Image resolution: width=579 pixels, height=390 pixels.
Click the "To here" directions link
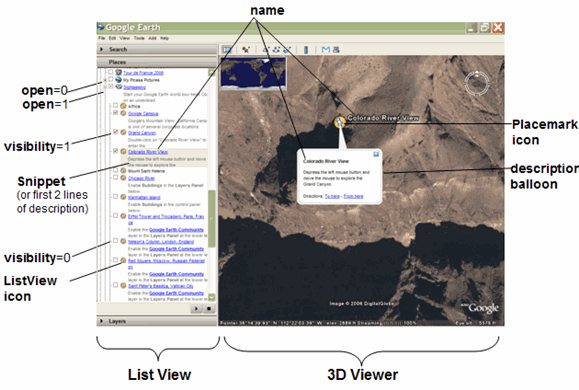[332, 196]
